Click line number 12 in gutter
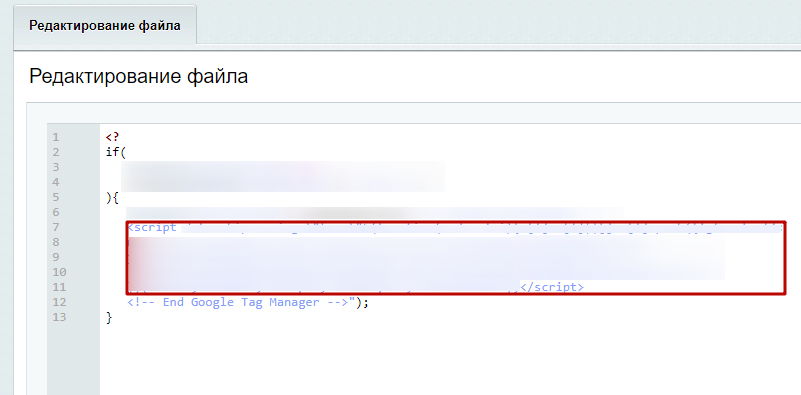The image size is (801, 395). pyautogui.click(x=59, y=303)
